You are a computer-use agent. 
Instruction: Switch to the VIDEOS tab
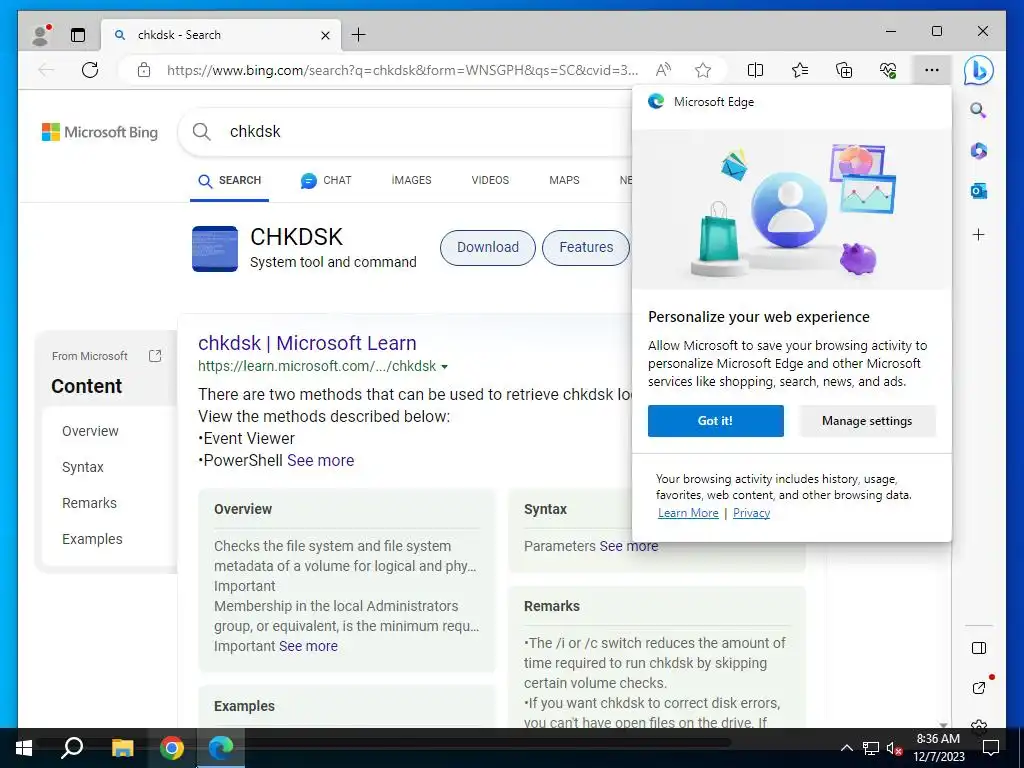click(490, 180)
